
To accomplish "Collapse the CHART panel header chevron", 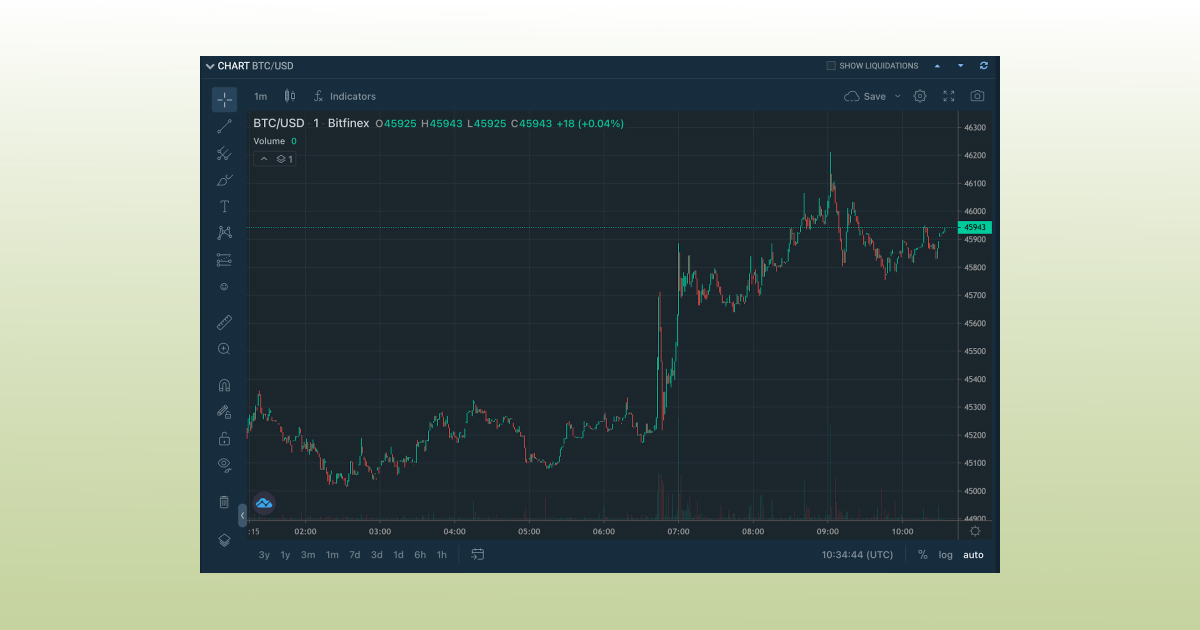I will click(x=208, y=66).
